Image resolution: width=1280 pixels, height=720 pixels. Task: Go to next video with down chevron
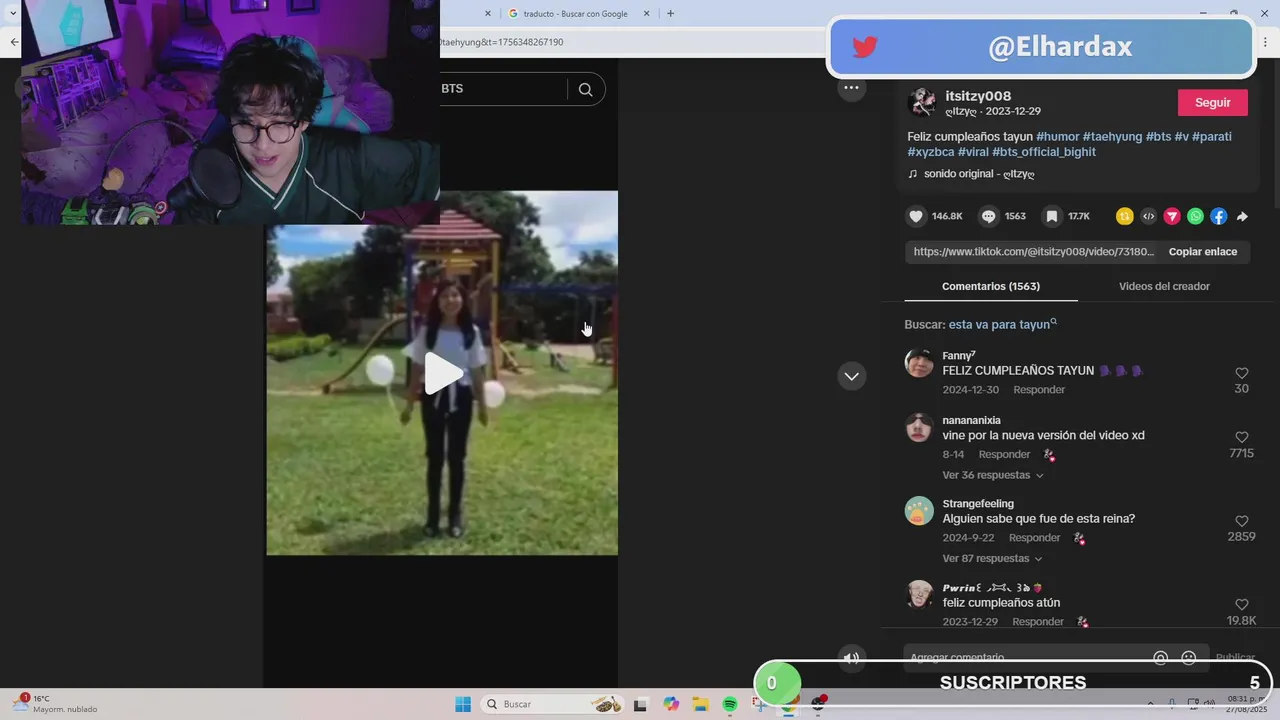click(851, 376)
